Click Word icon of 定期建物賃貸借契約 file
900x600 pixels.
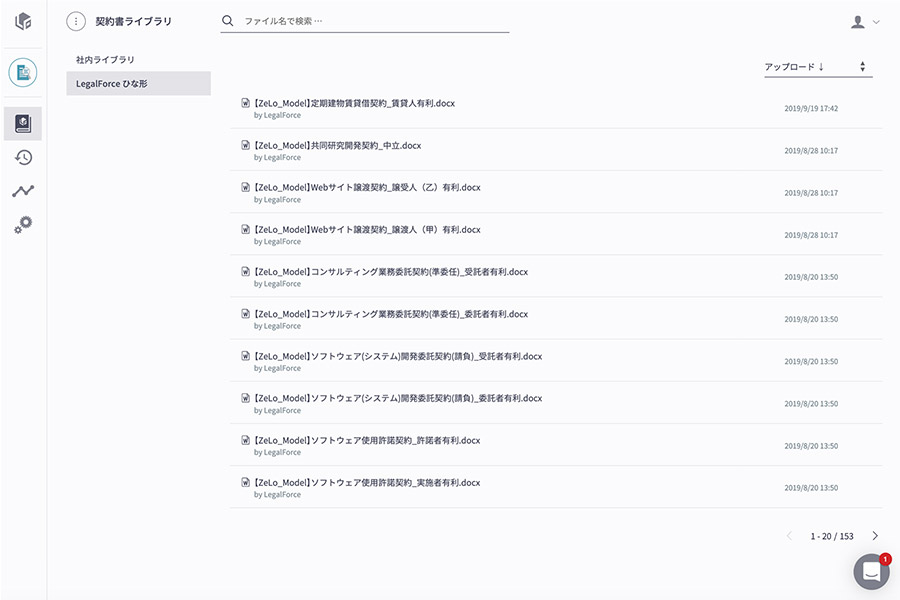tap(246, 103)
